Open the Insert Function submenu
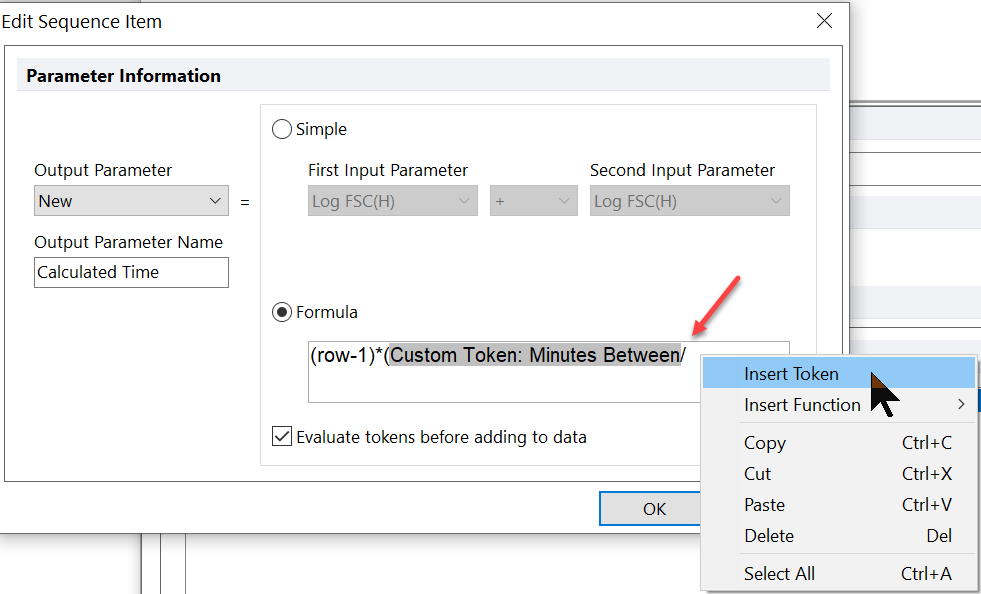 tap(802, 405)
